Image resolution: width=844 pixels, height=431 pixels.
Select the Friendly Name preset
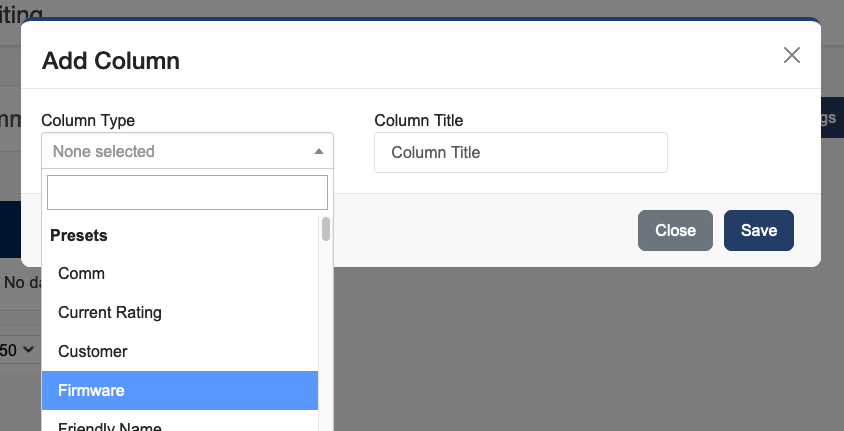tap(110, 425)
